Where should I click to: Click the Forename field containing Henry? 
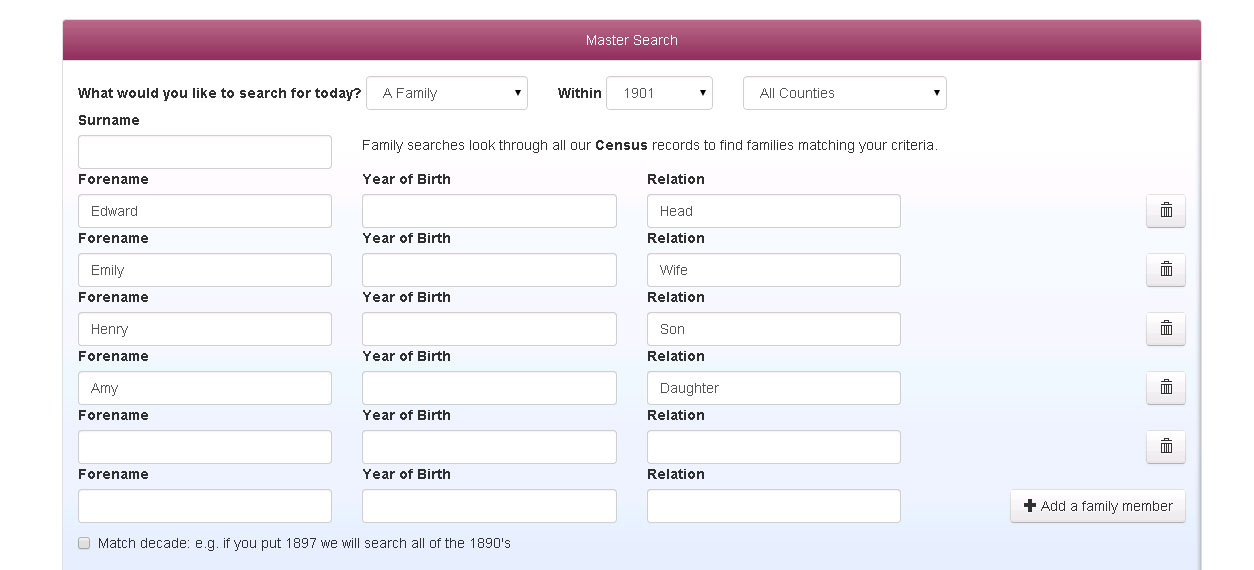click(x=205, y=329)
